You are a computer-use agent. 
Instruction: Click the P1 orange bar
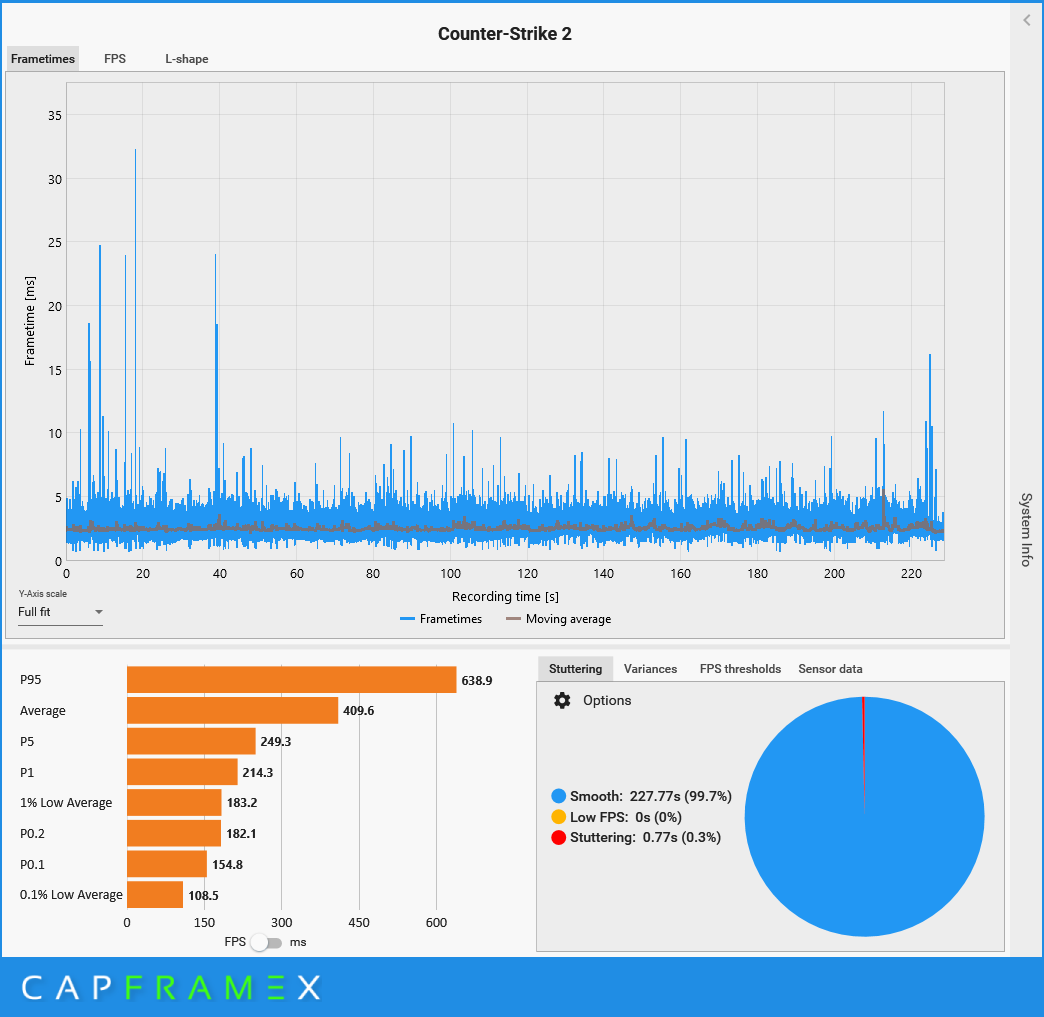[x=182, y=772]
